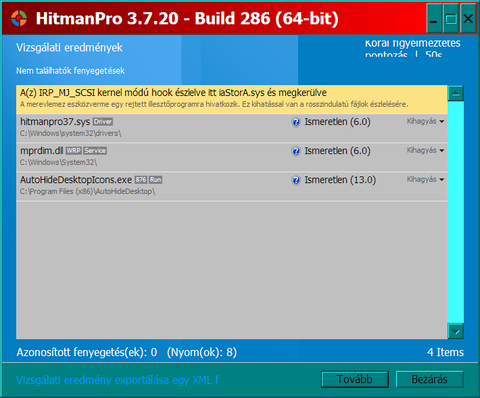This screenshot has width=480, height=398.
Task: Click the 4 Items count label
Action: (x=445, y=352)
